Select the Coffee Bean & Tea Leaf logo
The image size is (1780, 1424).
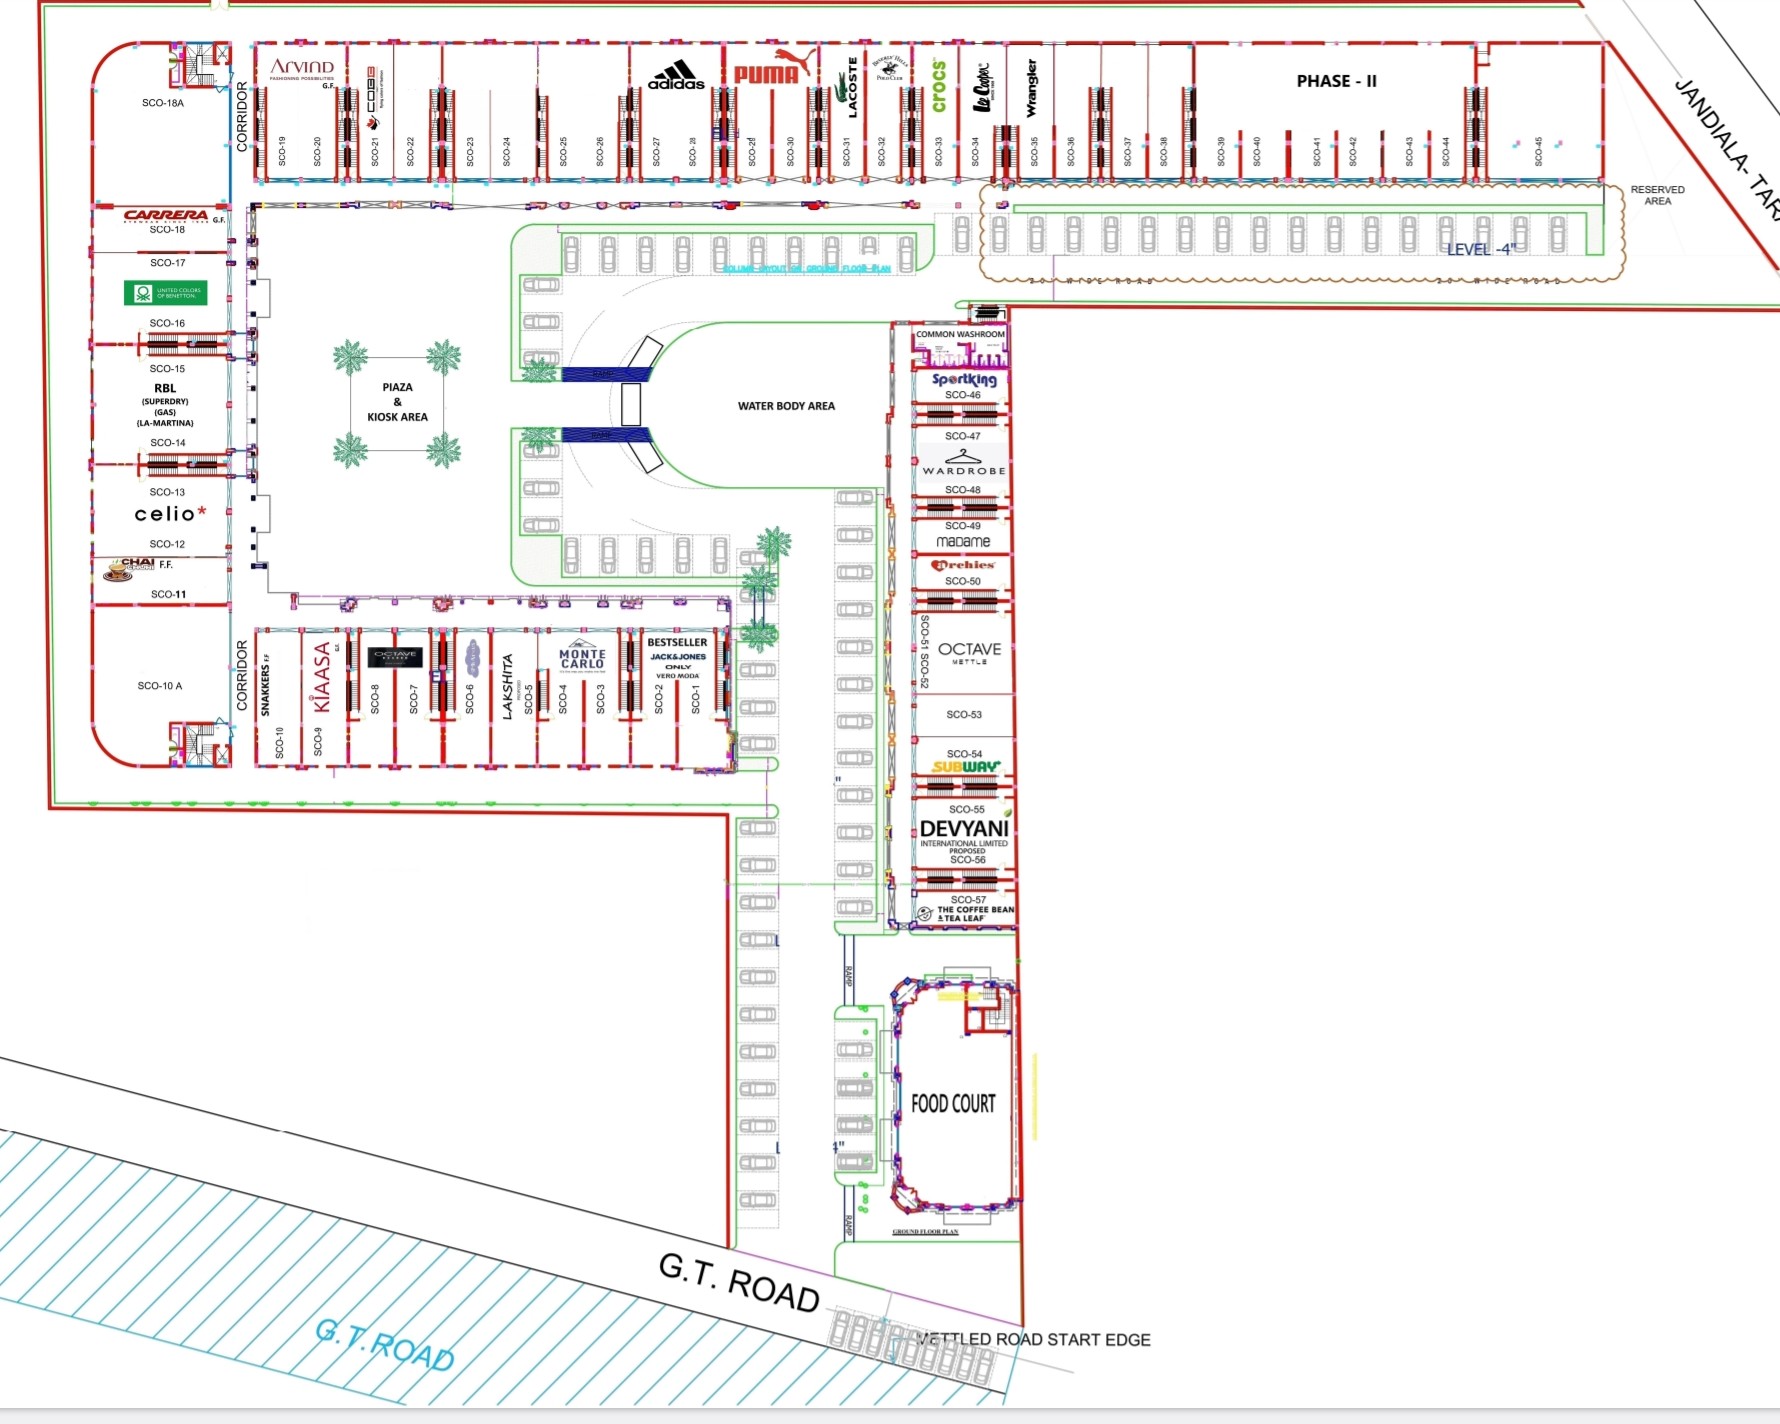click(x=966, y=914)
